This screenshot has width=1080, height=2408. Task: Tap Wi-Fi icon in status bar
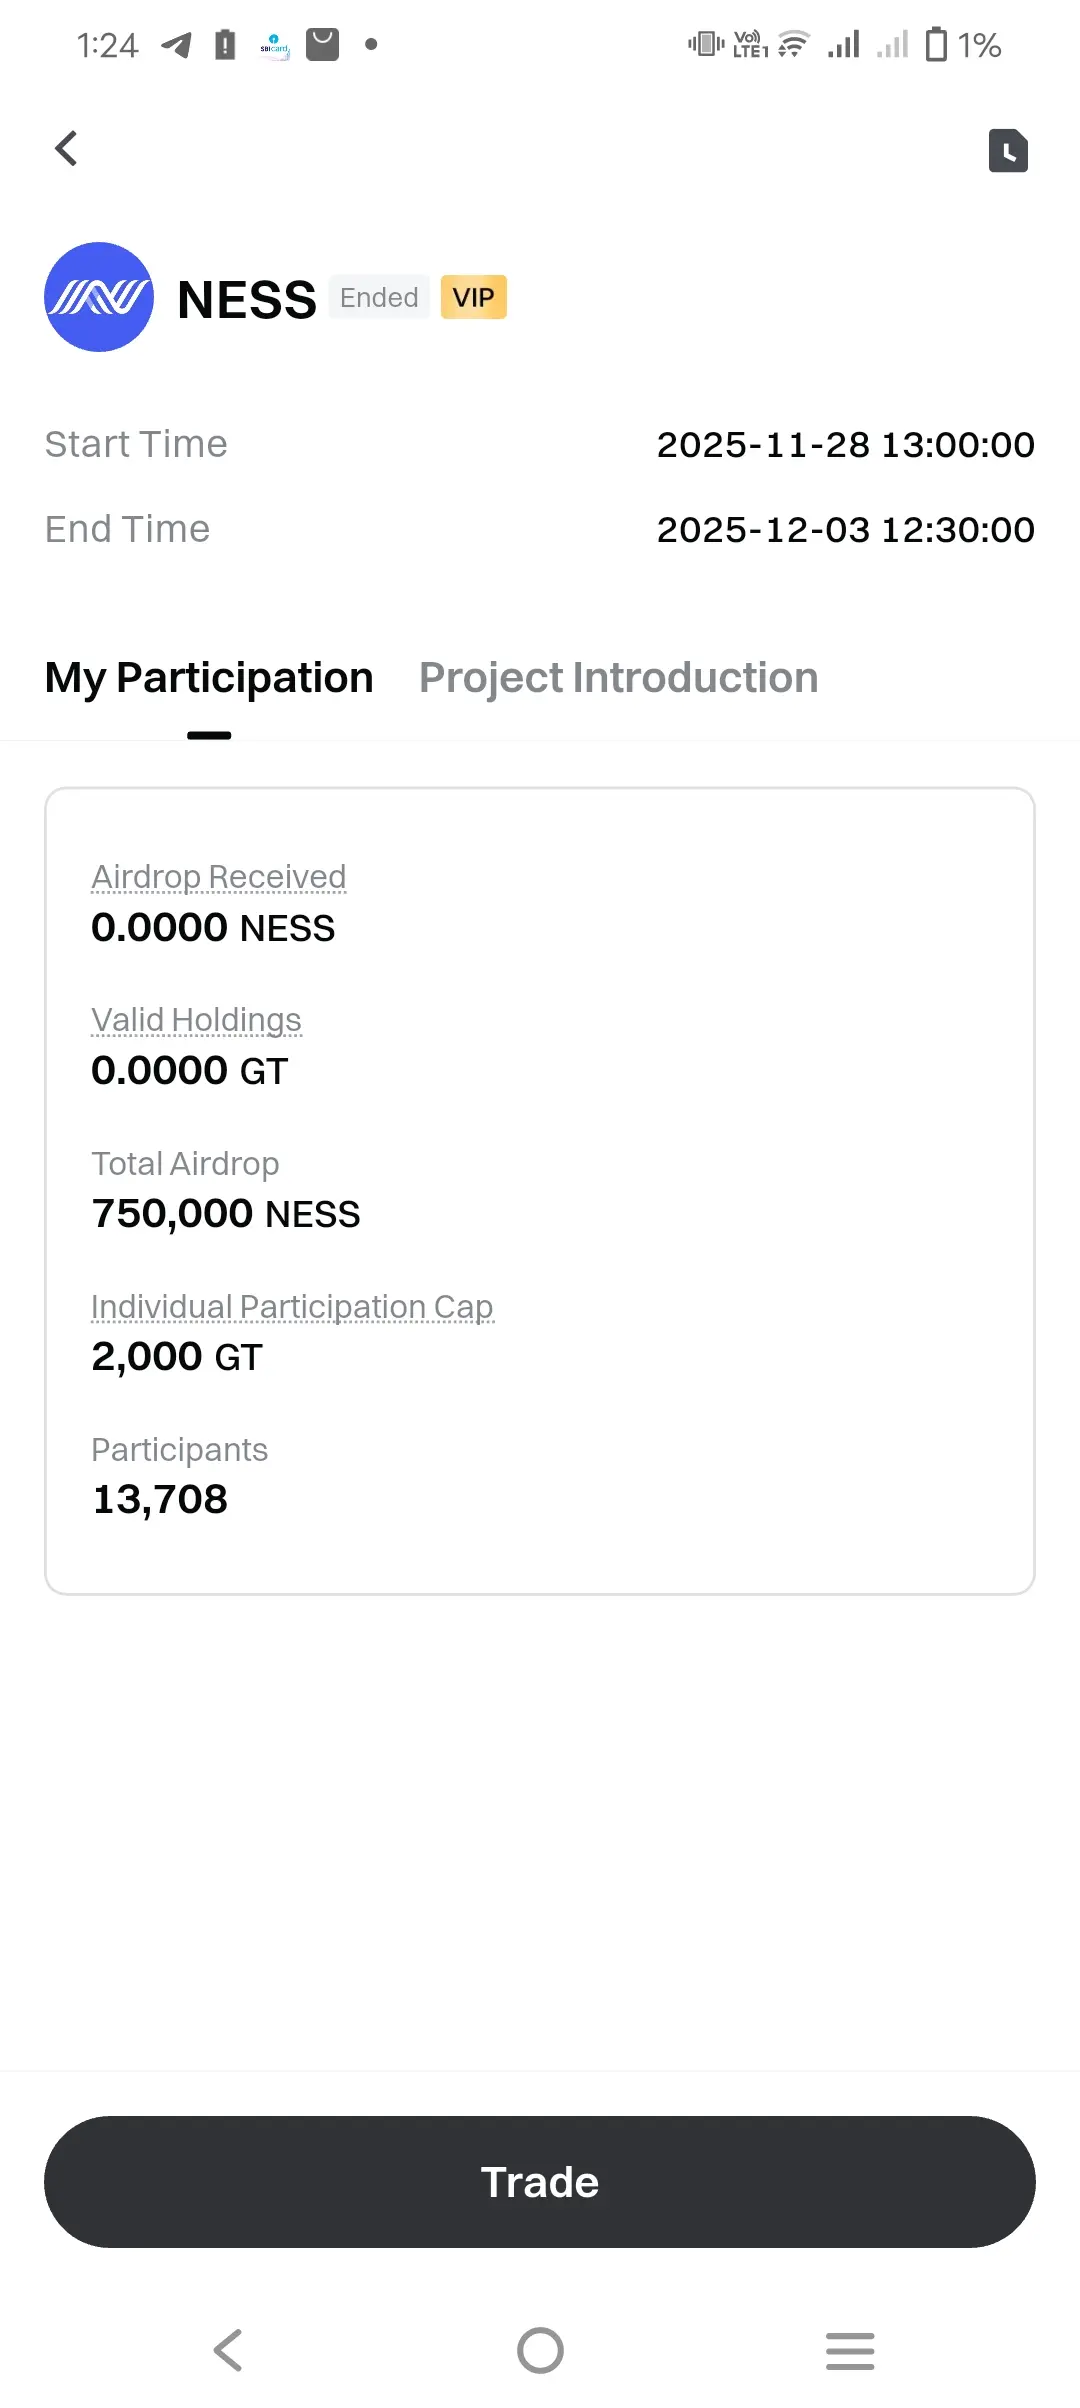(x=793, y=45)
